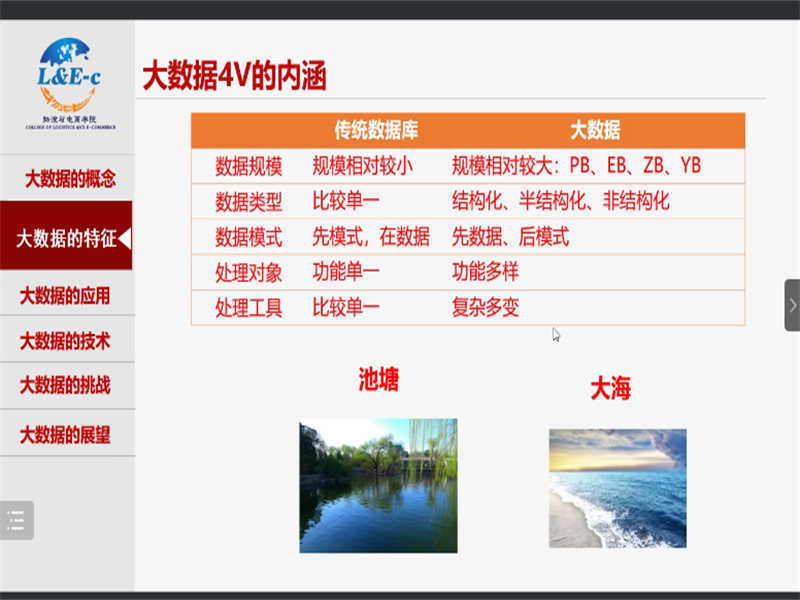Navigate to the 大数据的展望 section
The width and height of the screenshot is (800, 600).
click(x=65, y=434)
